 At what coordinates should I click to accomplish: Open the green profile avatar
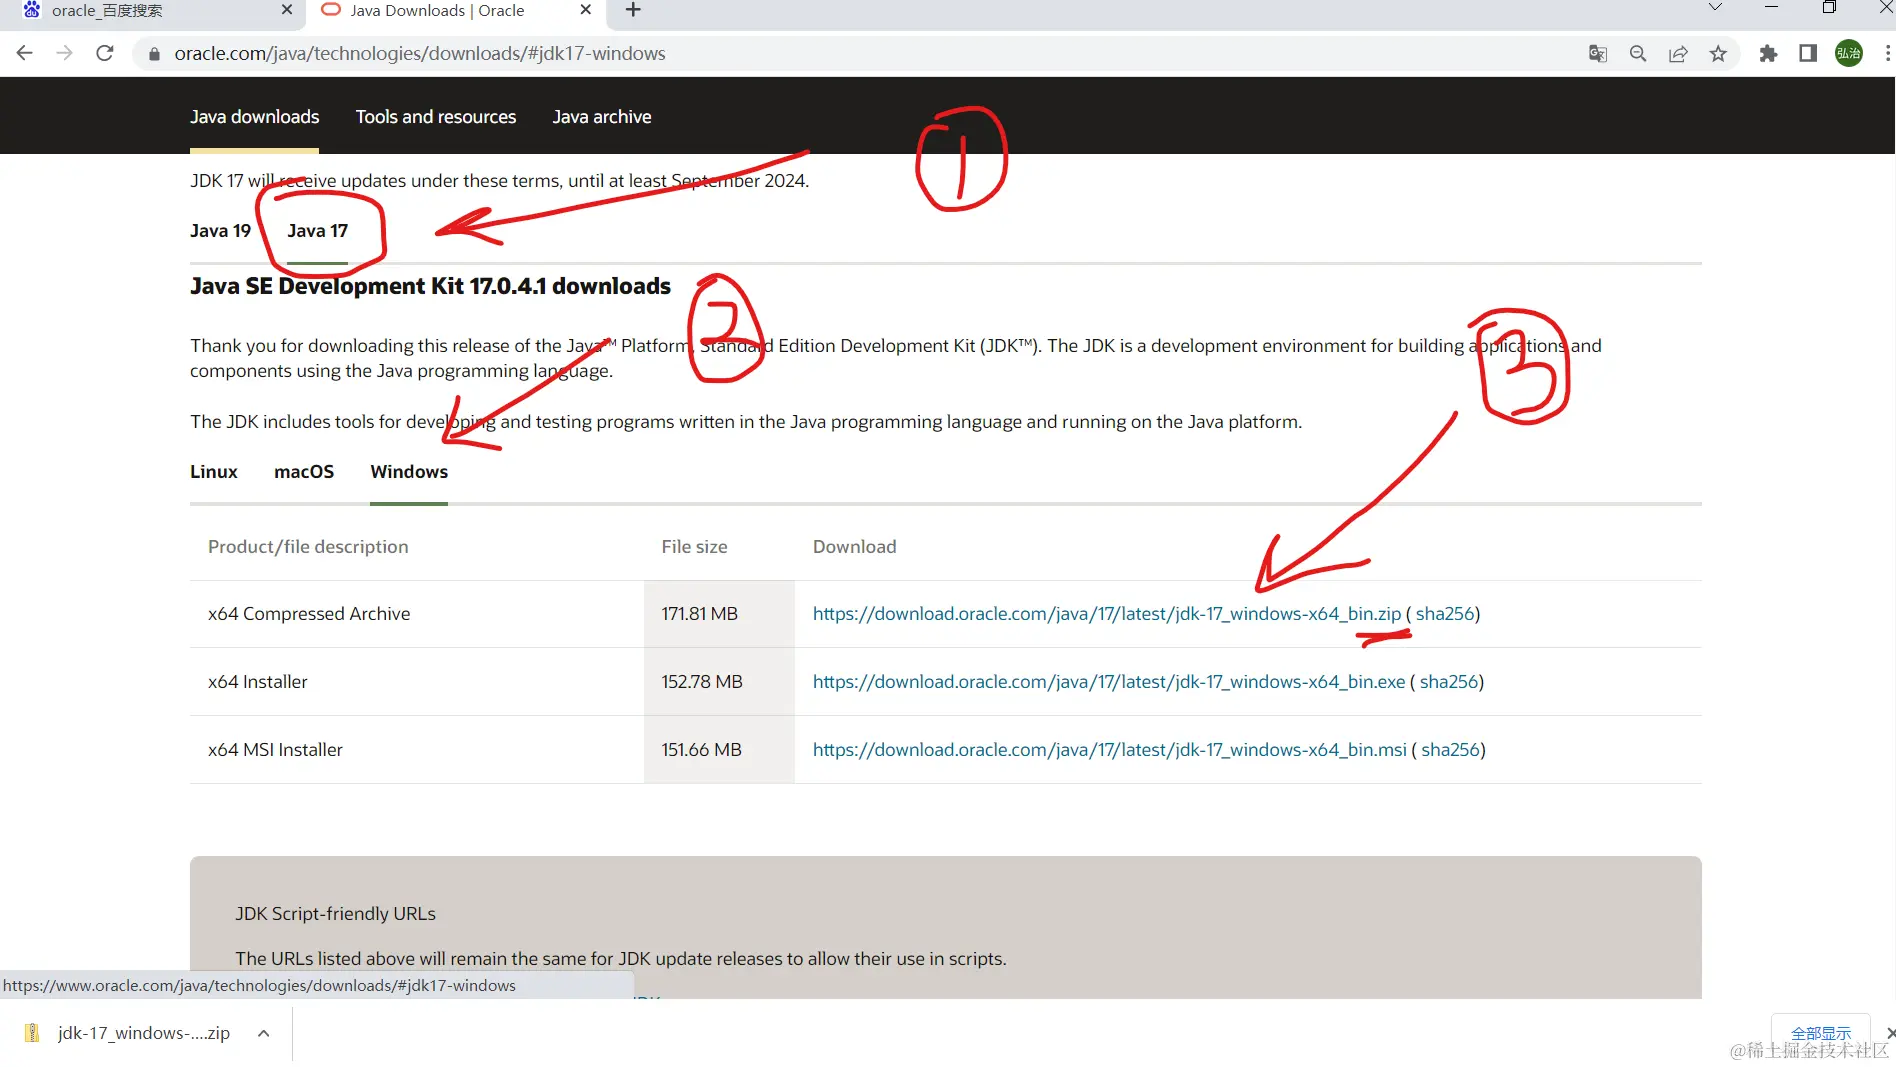coord(1849,54)
